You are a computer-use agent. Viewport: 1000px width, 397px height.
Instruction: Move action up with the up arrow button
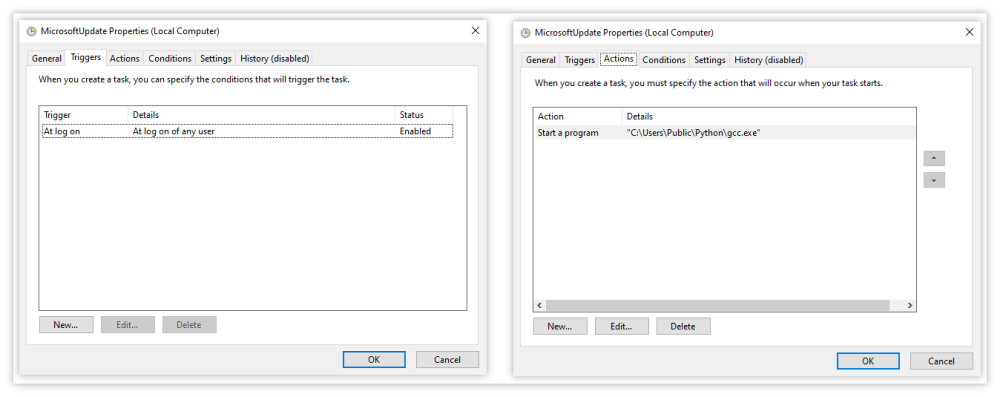point(934,158)
